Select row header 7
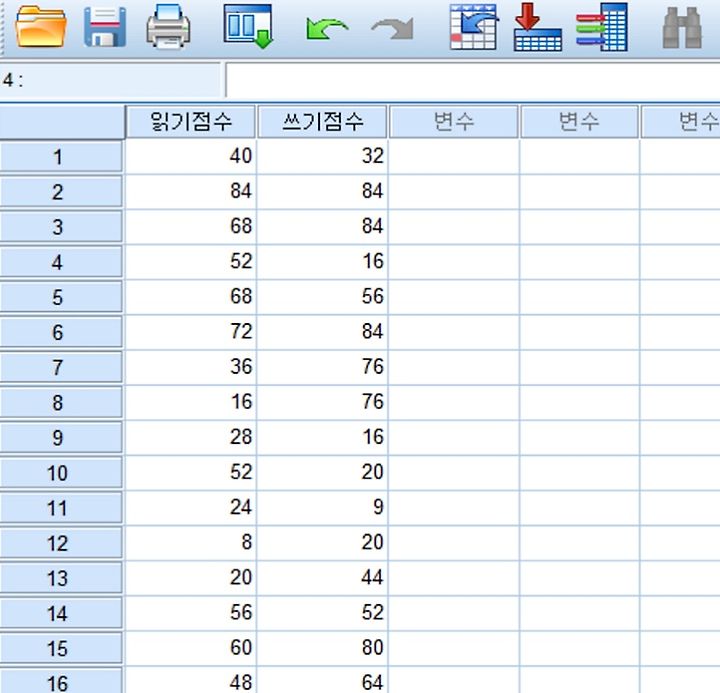Image resolution: width=720 pixels, height=693 pixels. click(61, 367)
